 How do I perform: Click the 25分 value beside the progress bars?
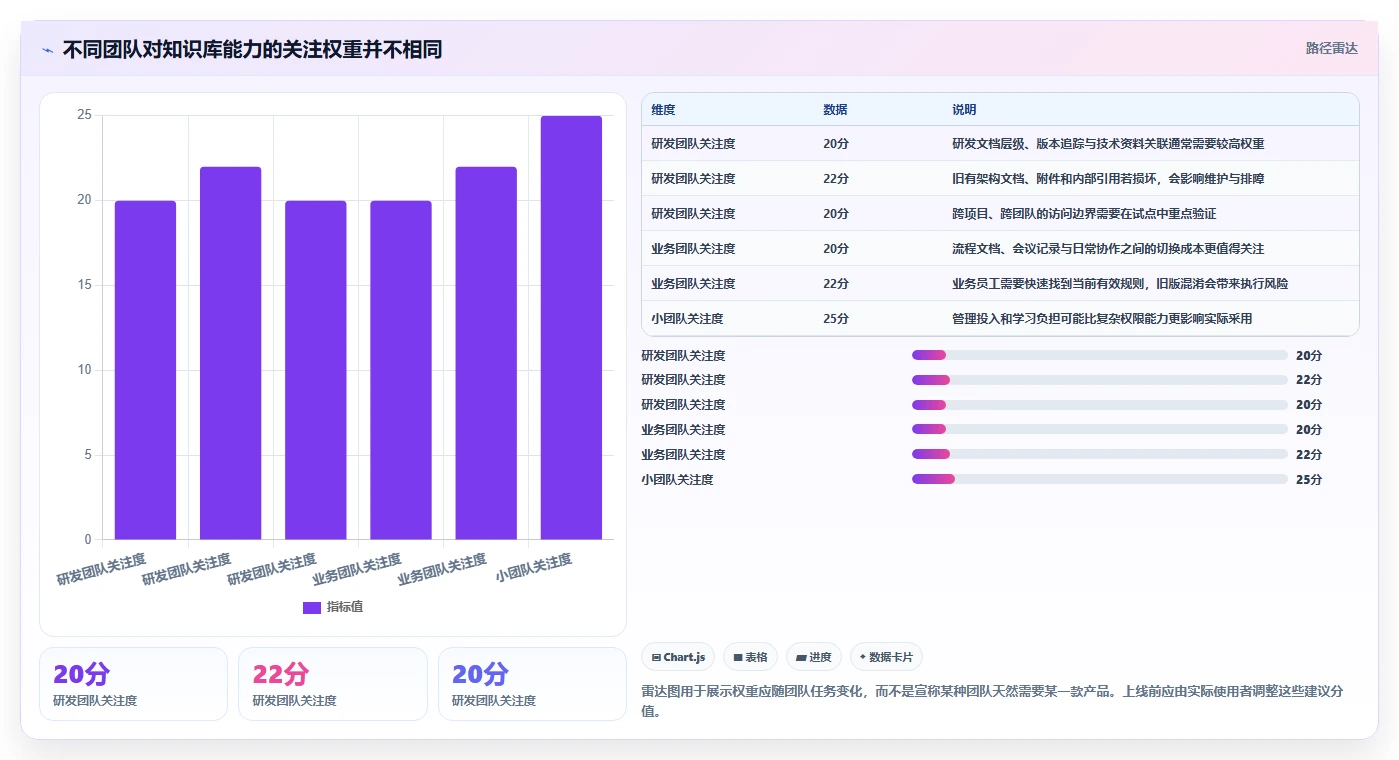[x=1308, y=480]
